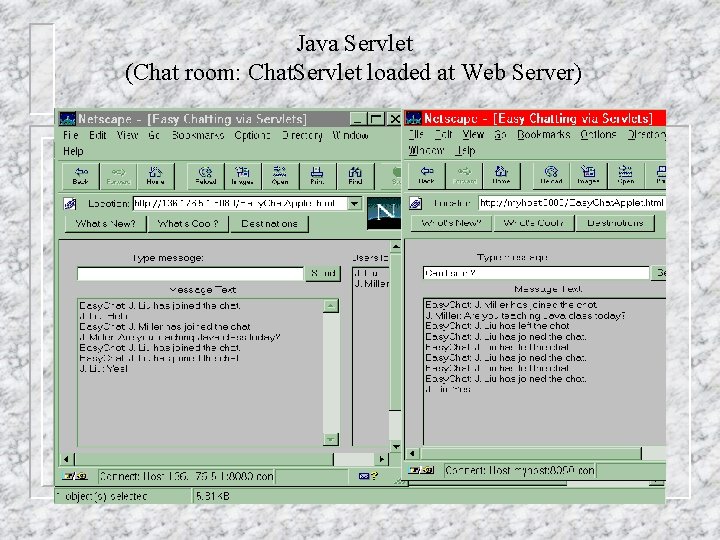Open the Edit menu in the left window
Screen dimensions: 720x540
tap(97, 135)
